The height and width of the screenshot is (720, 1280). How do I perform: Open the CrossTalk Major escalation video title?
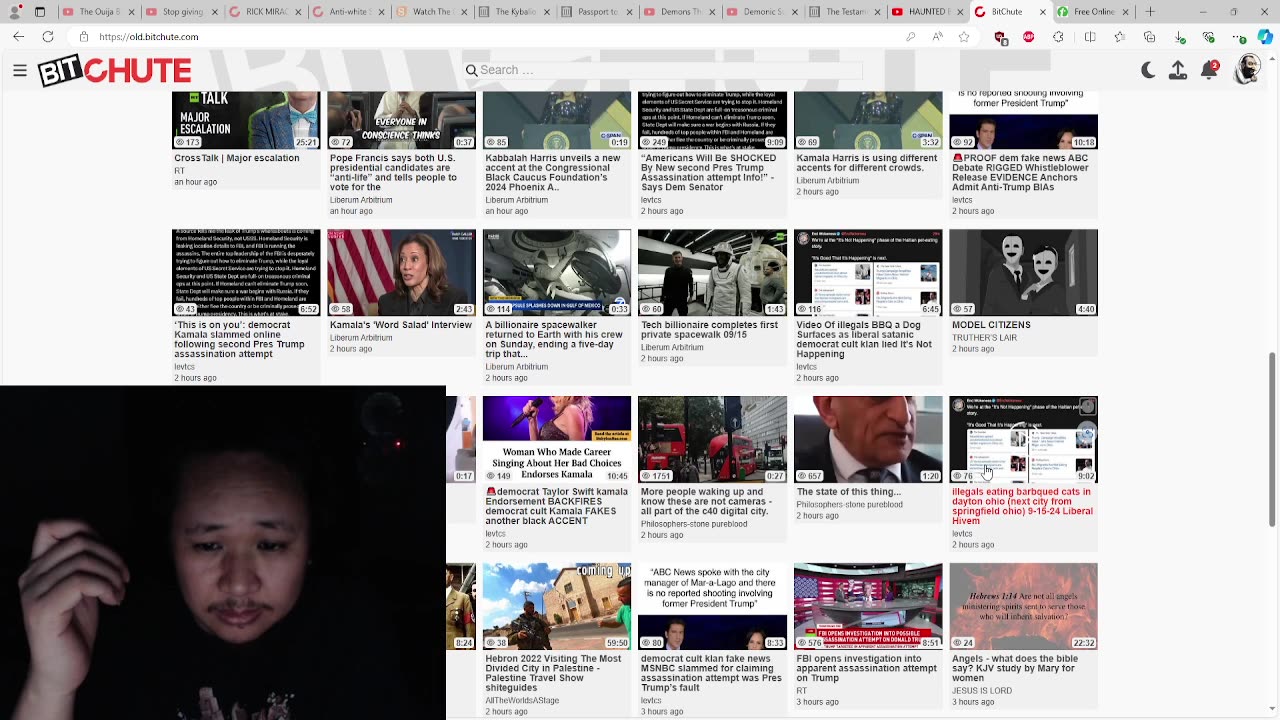pos(237,158)
